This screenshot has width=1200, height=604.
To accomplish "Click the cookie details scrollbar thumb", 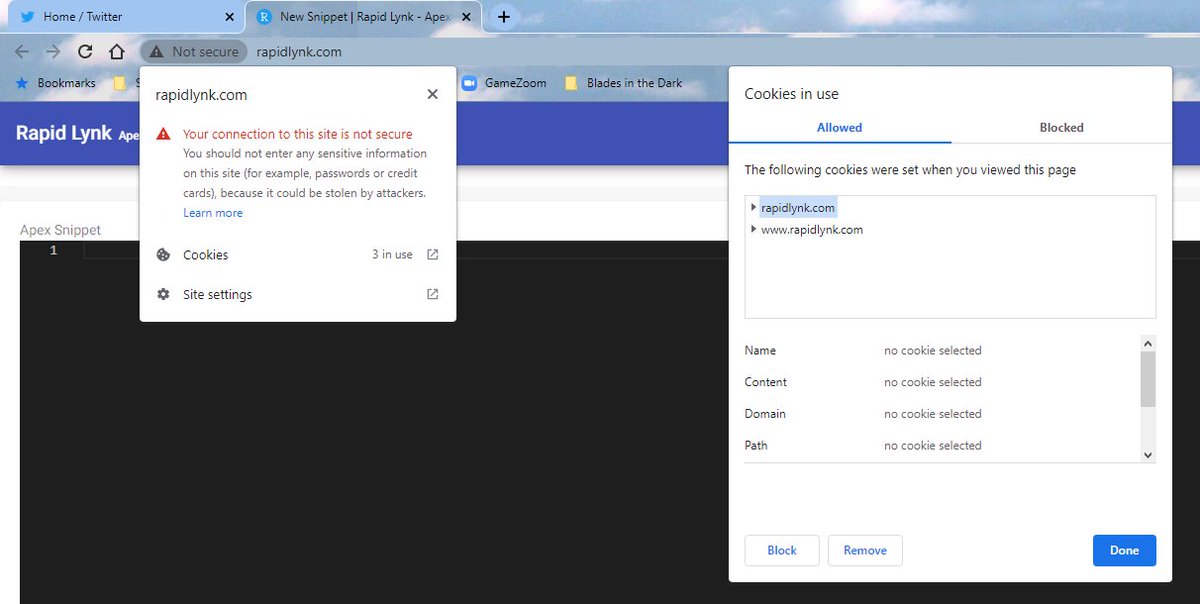I will pyautogui.click(x=1148, y=378).
